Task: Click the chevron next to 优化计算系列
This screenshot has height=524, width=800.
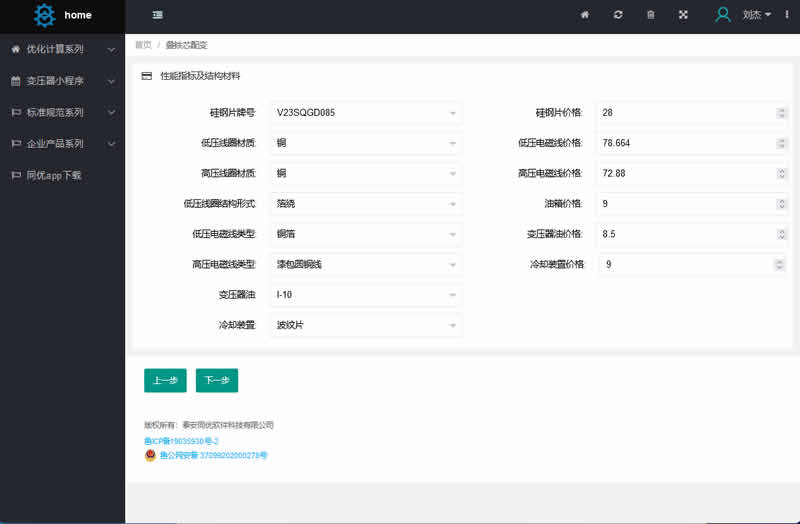Action: [111, 50]
